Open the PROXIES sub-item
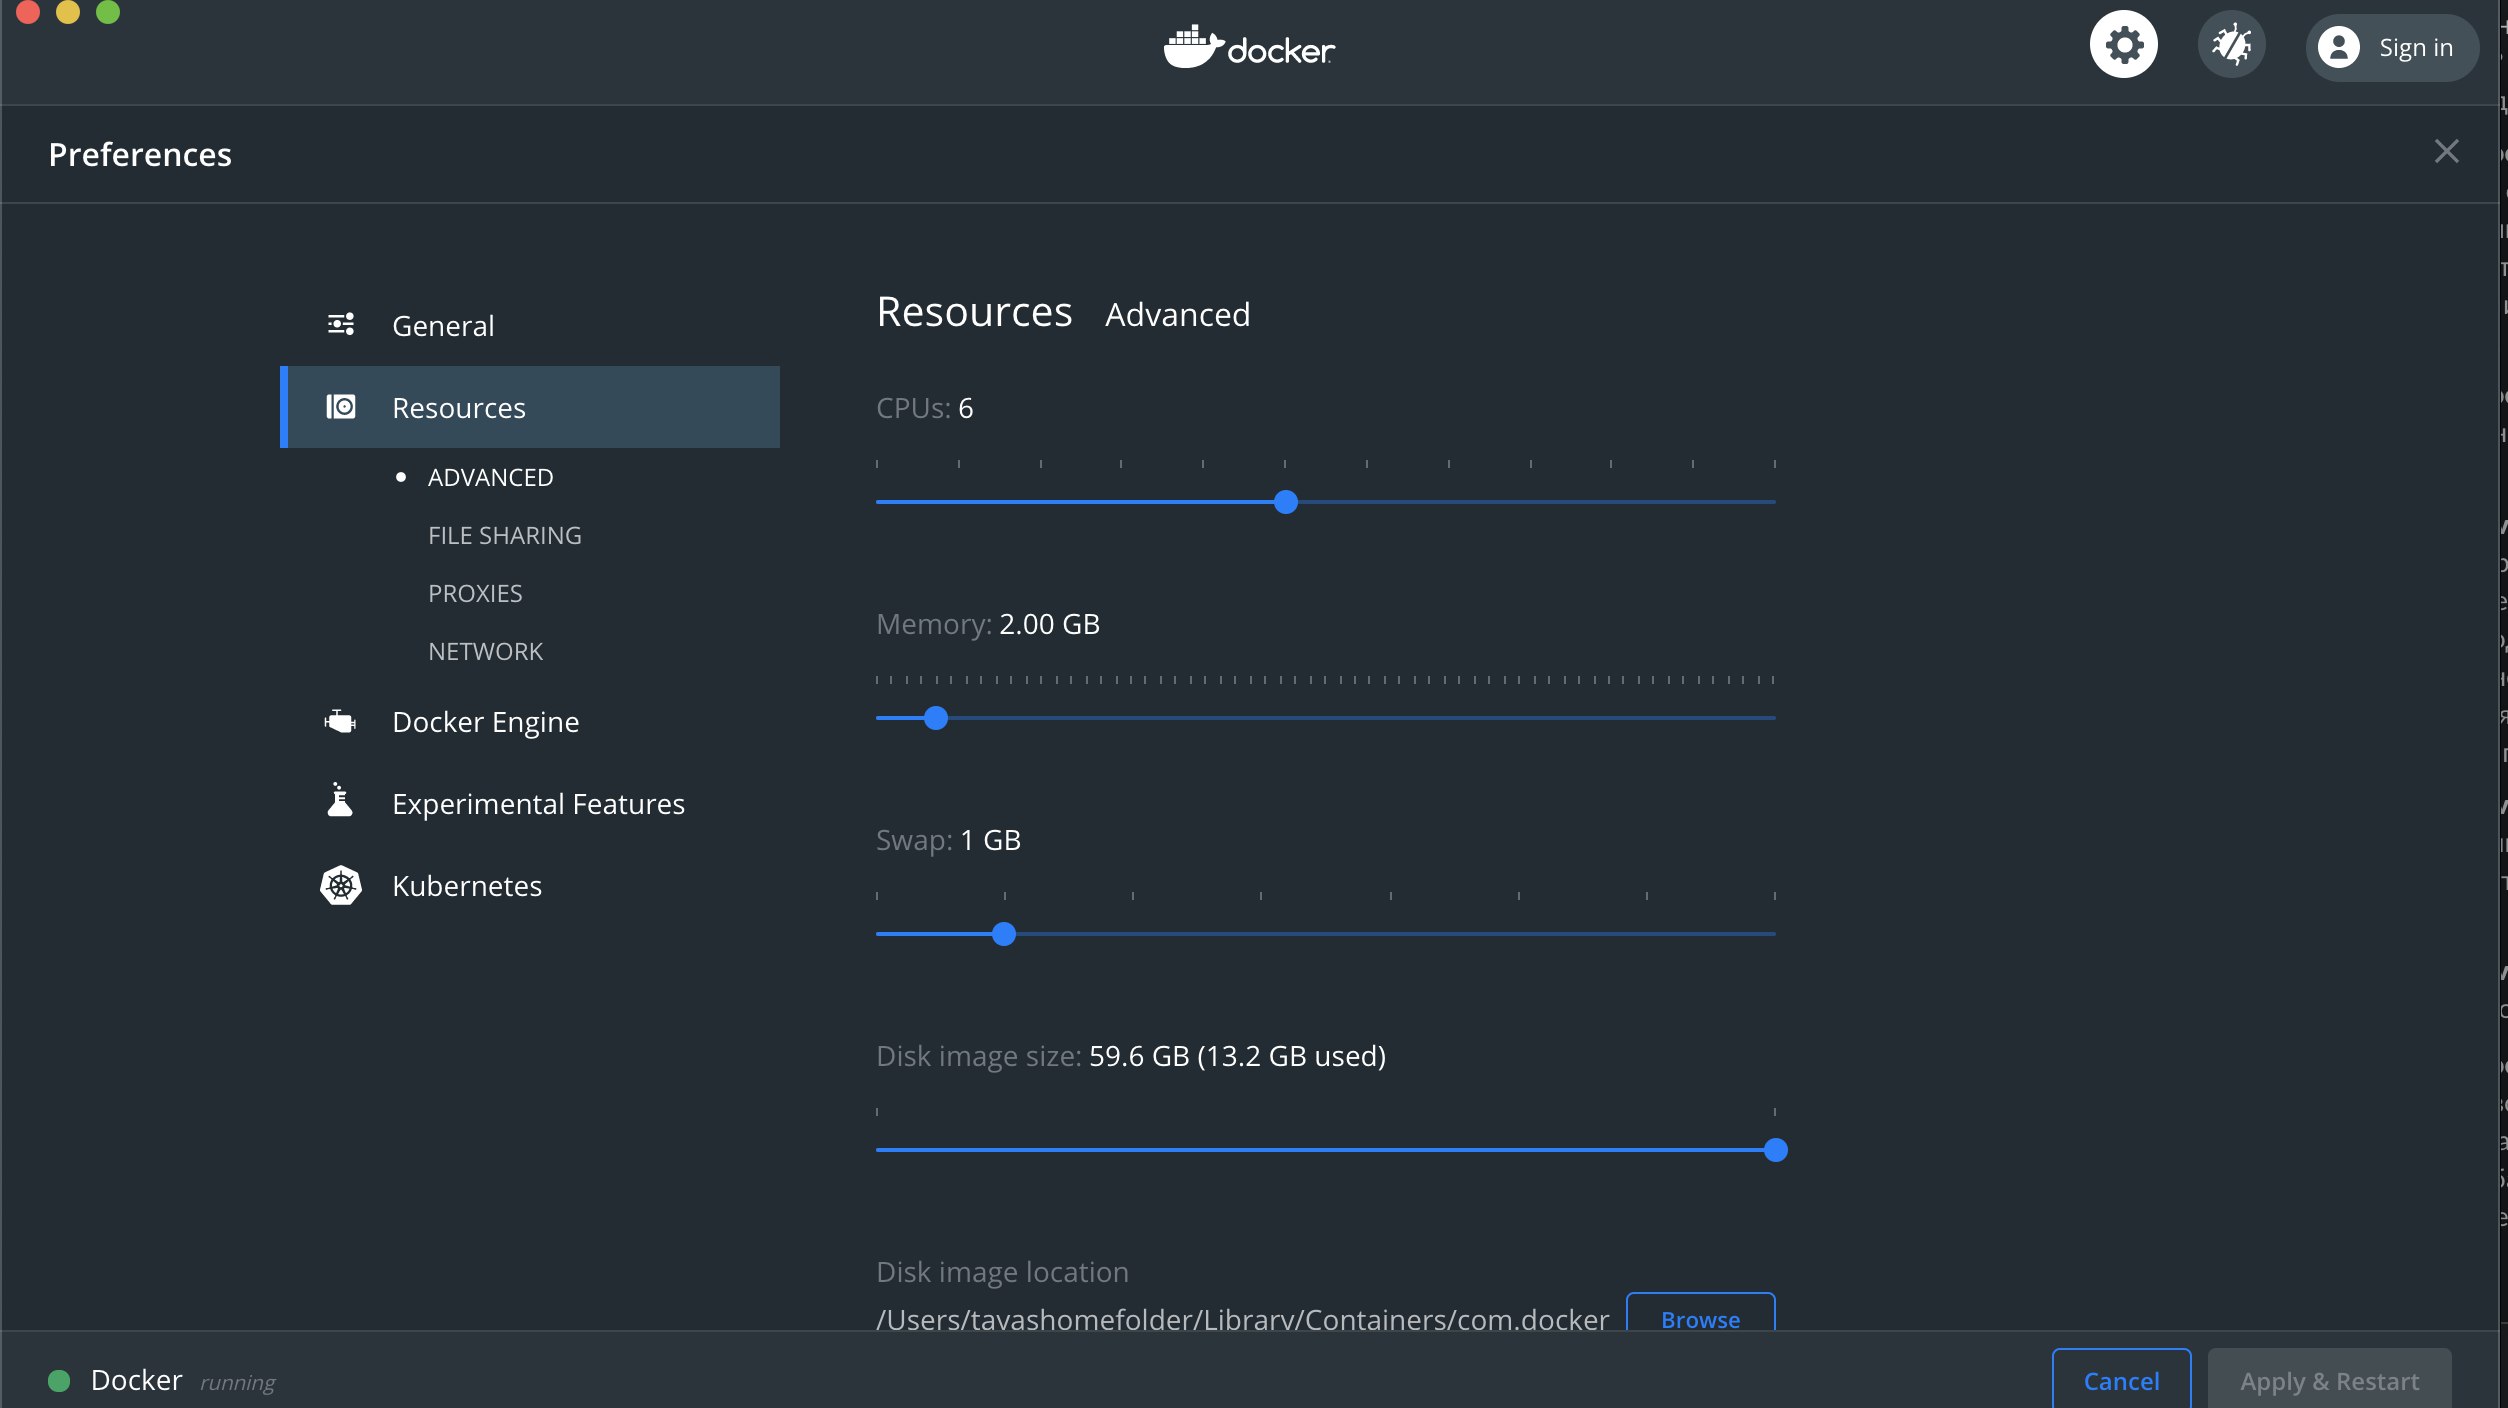Viewport: 2508px width, 1408px height. coord(475,593)
